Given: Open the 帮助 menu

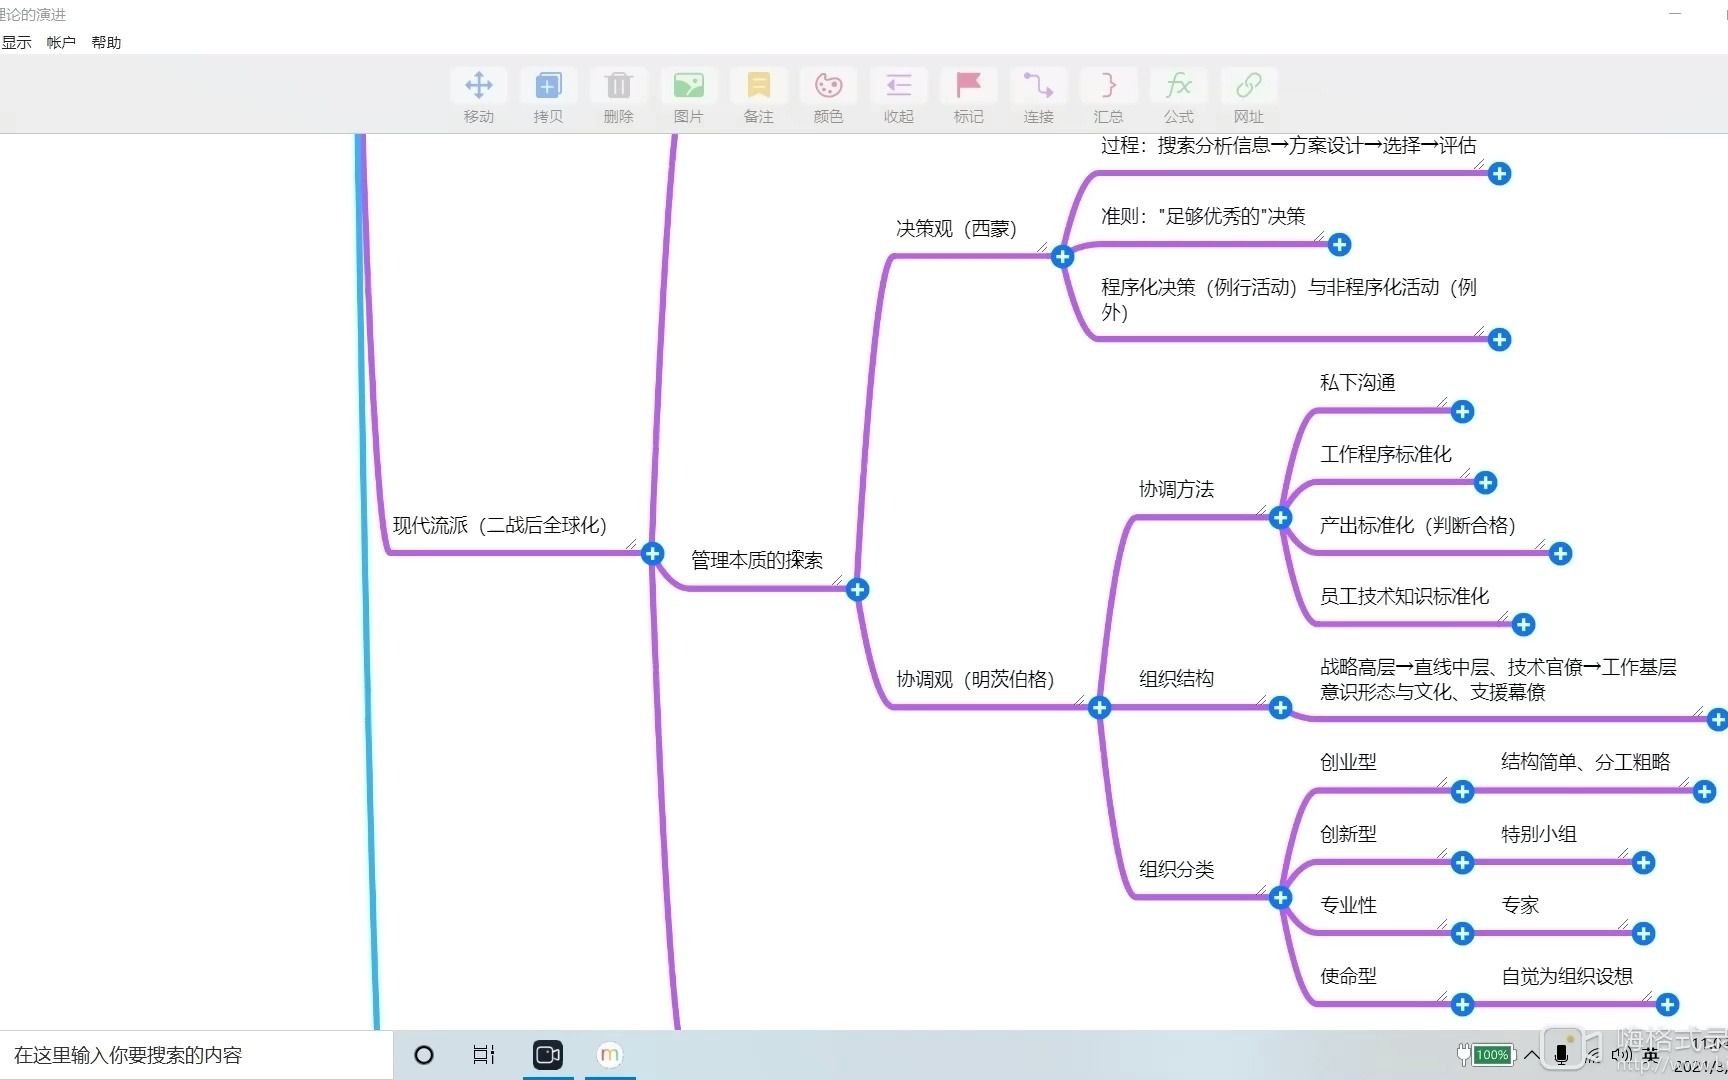Looking at the screenshot, I should [106, 42].
